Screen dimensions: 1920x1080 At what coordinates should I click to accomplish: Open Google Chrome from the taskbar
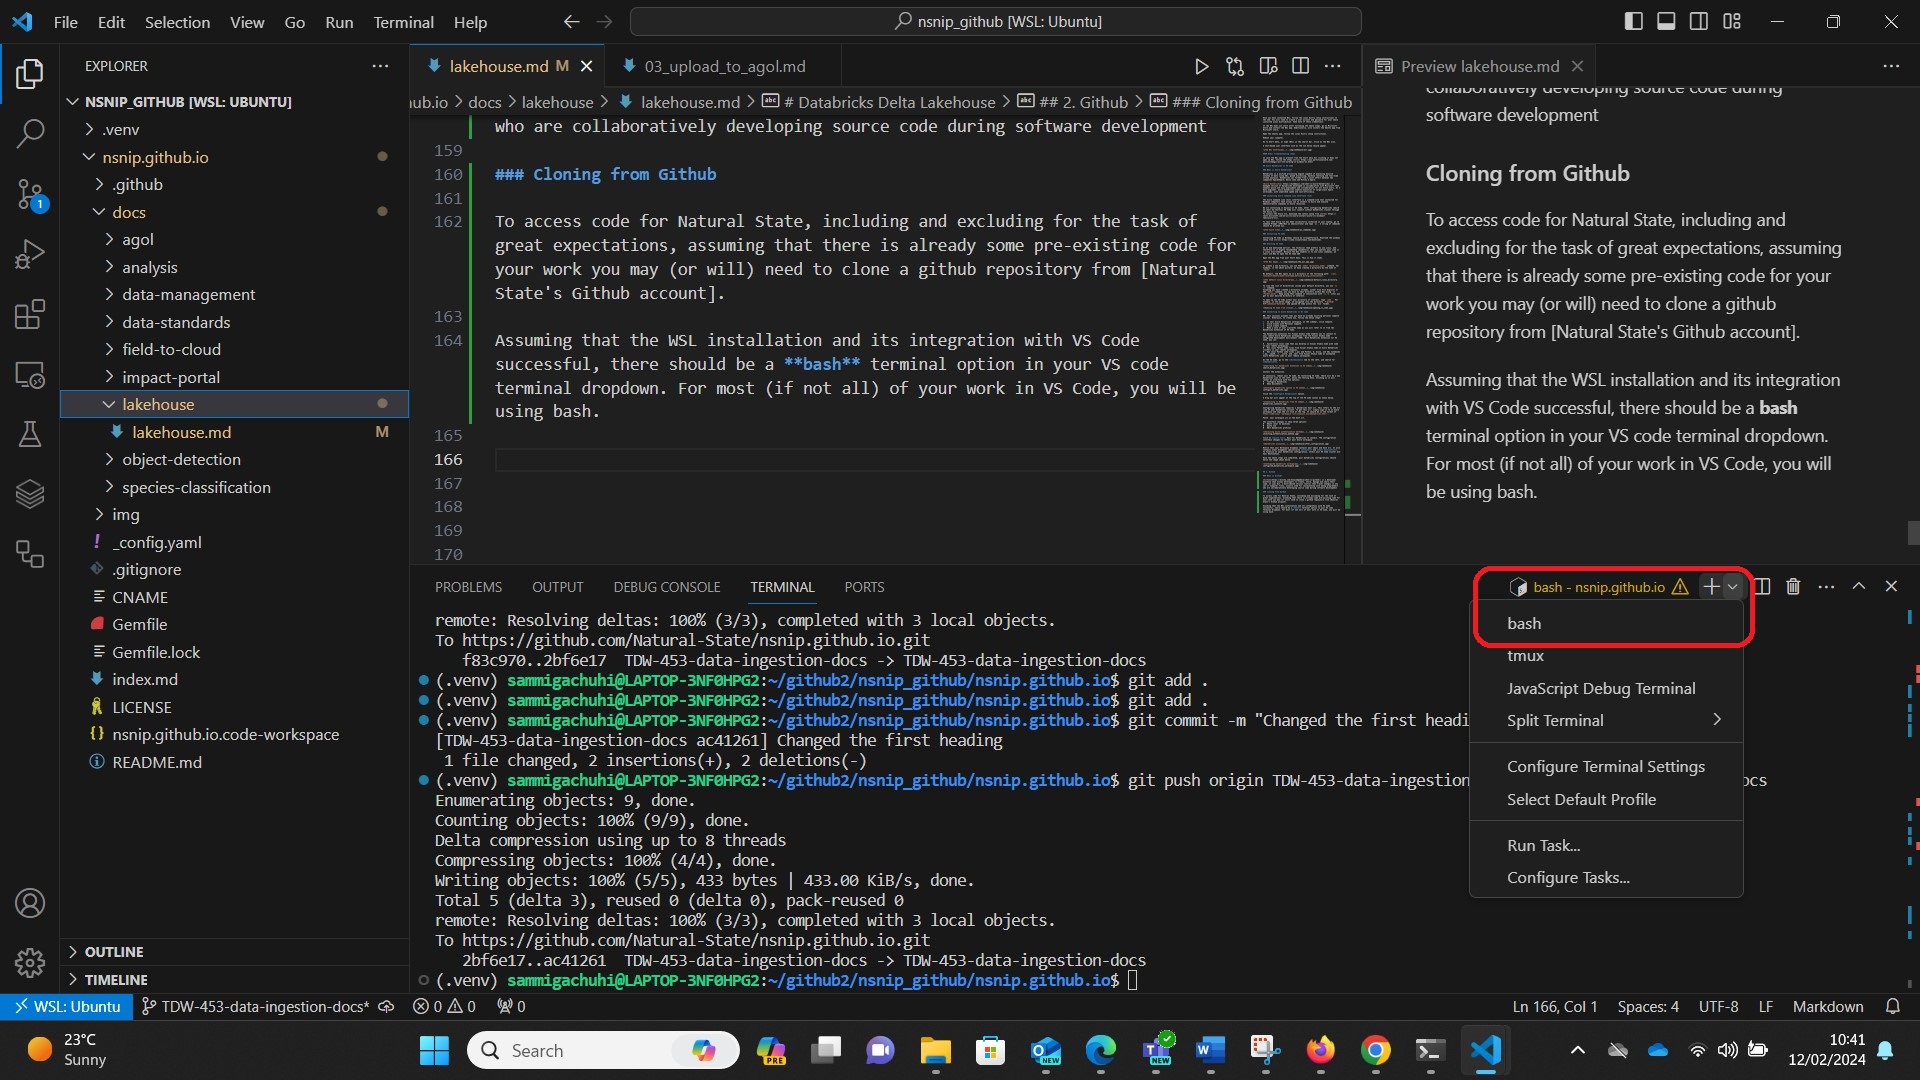(1375, 1050)
